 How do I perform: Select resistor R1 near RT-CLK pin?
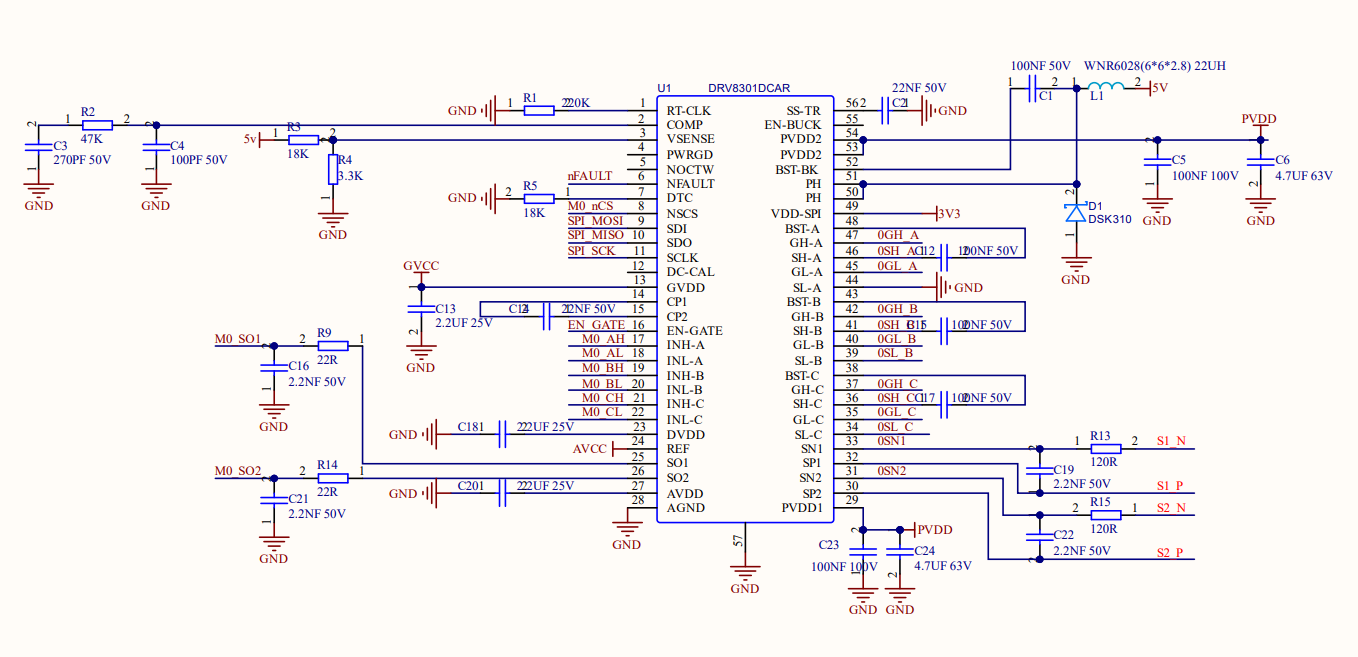pos(538,110)
